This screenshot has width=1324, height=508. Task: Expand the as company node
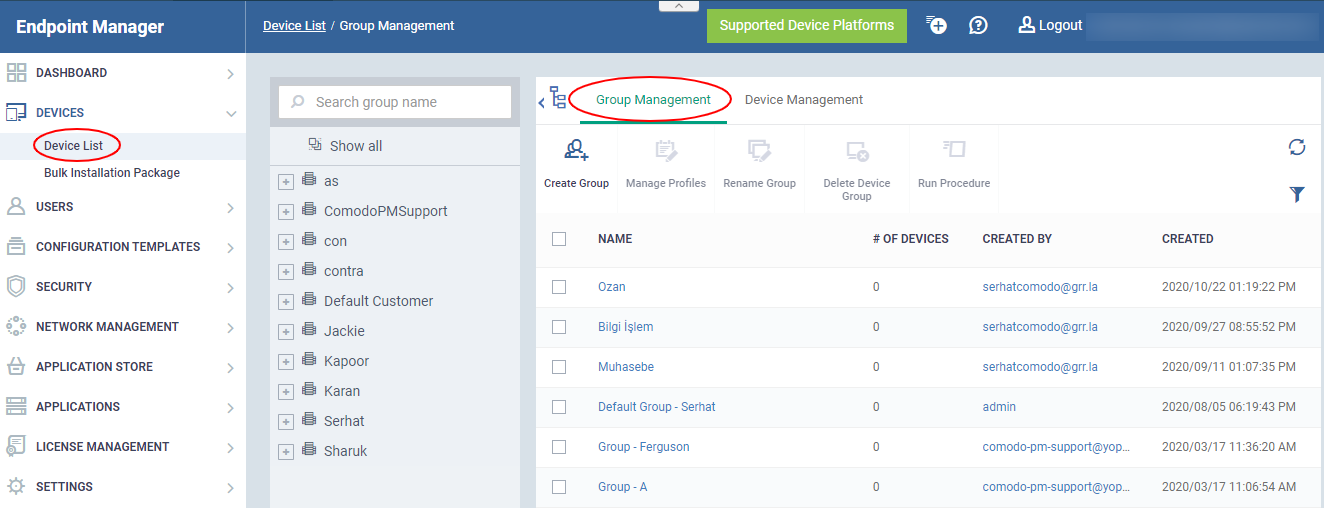point(286,182)
